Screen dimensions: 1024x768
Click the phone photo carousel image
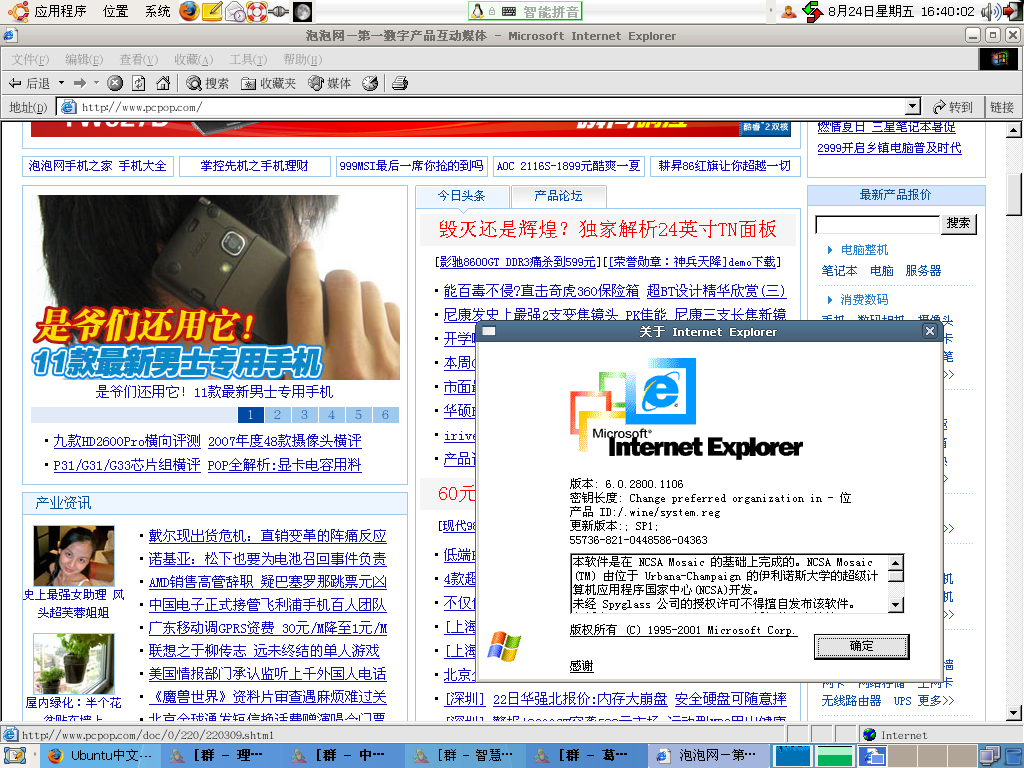216,287
